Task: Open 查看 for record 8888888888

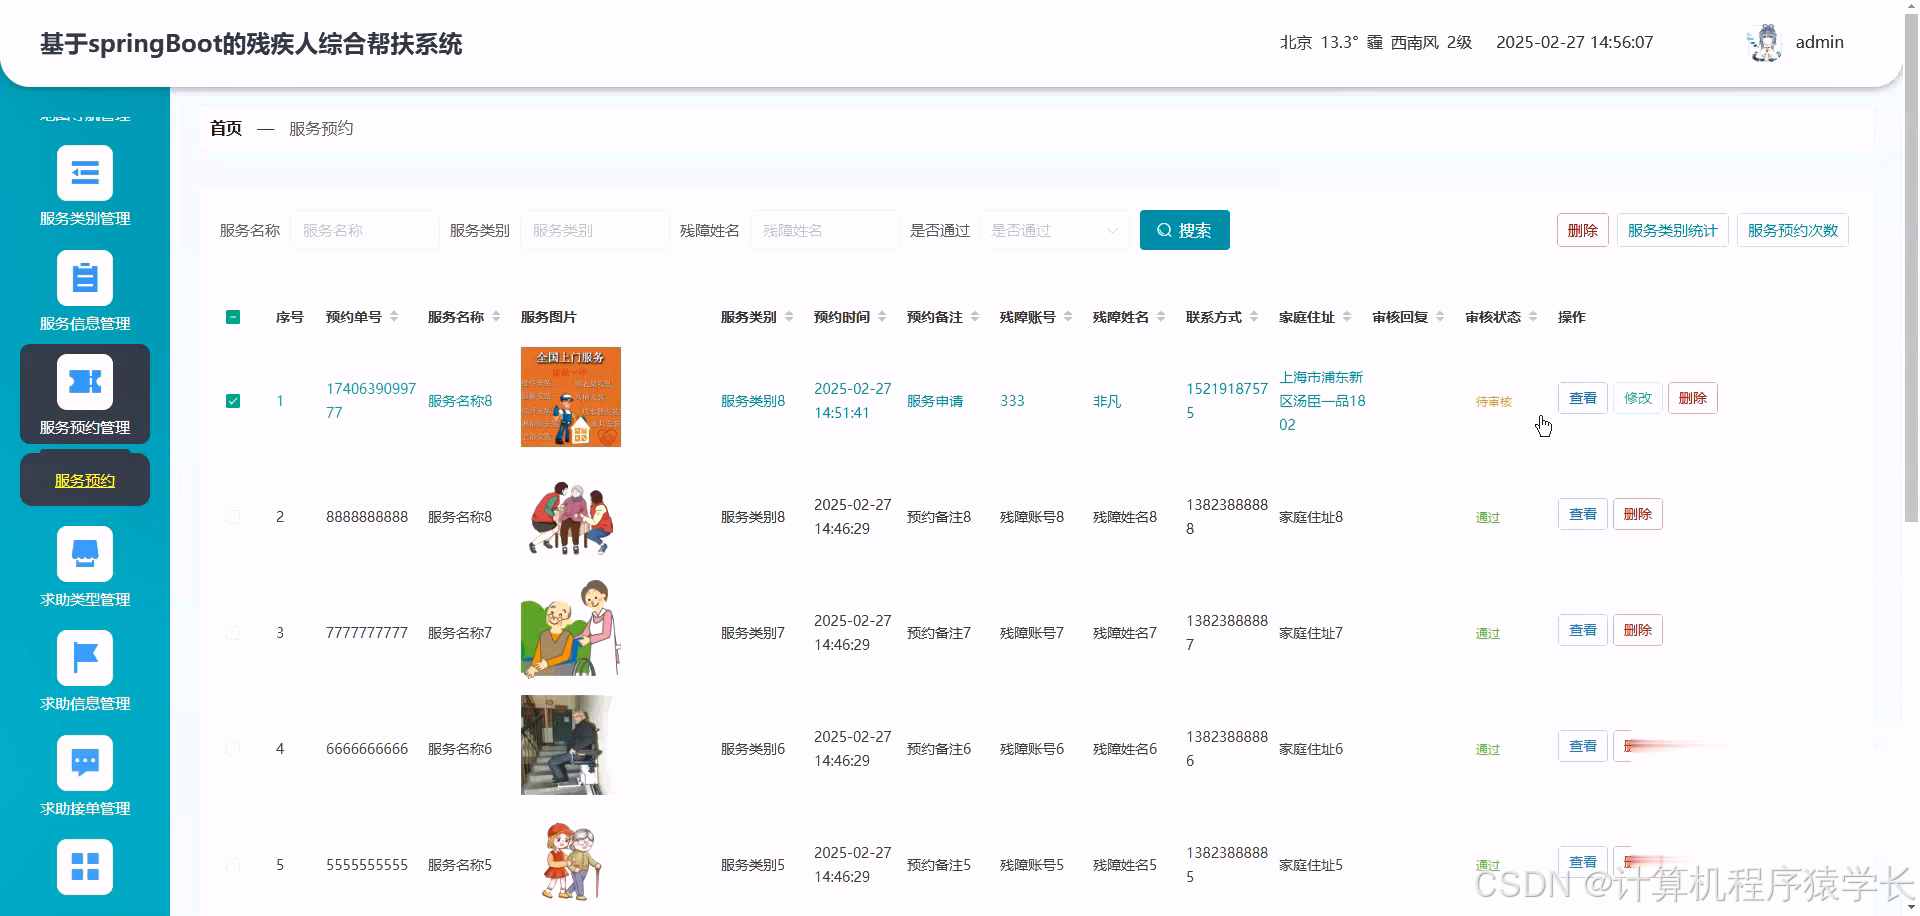Action: point(1582,513)
